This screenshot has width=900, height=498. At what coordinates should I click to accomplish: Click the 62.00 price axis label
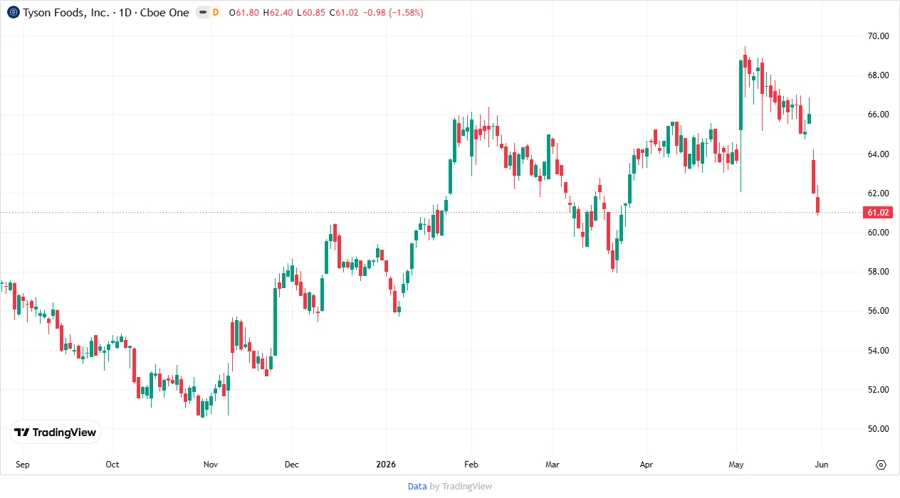878,193
